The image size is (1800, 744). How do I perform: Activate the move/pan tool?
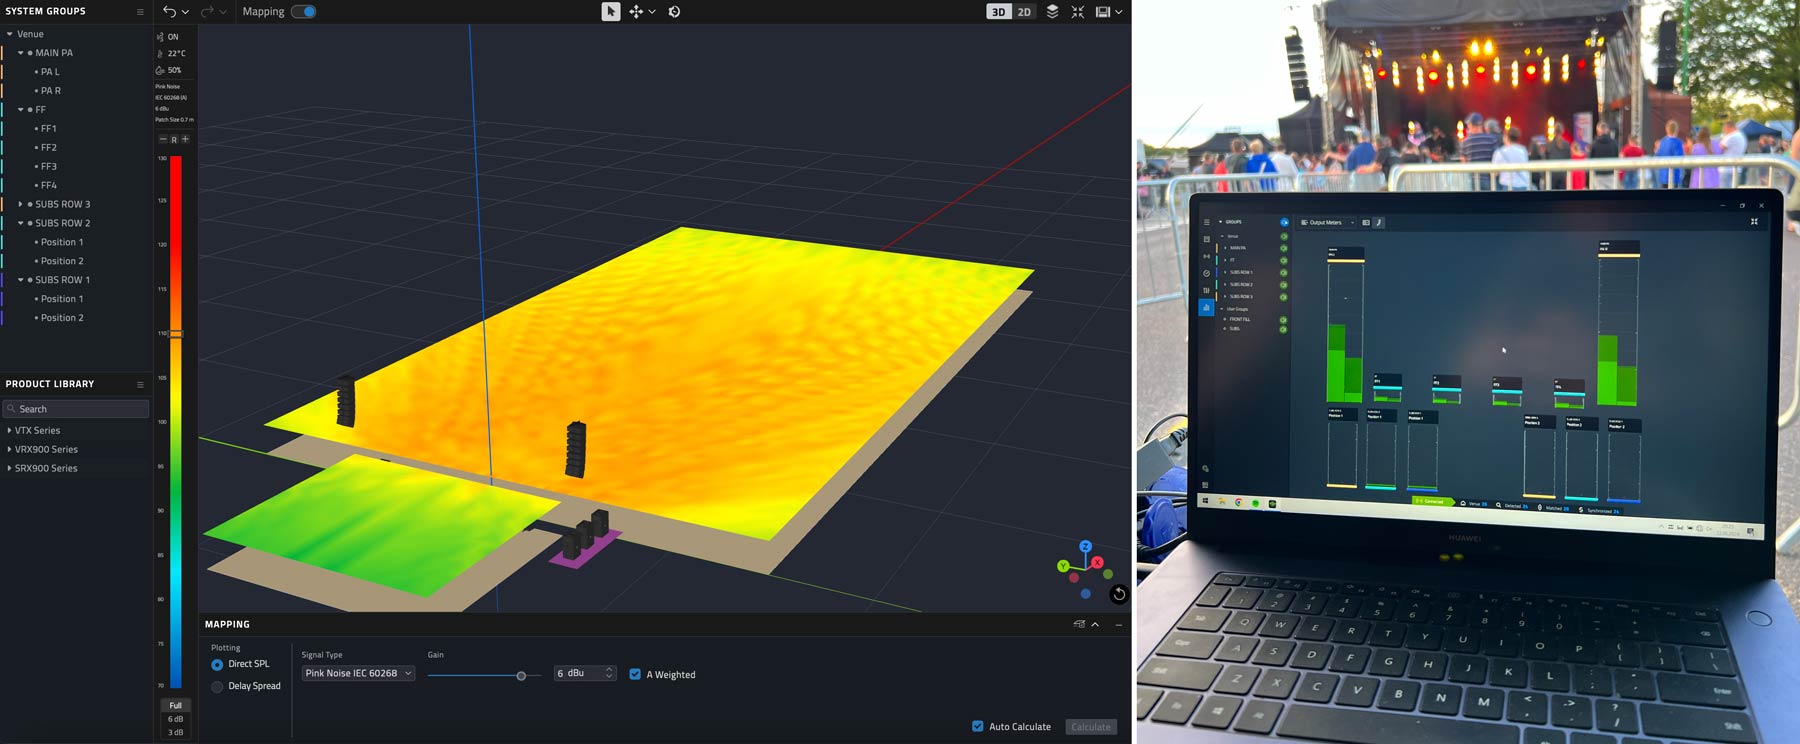636,12
